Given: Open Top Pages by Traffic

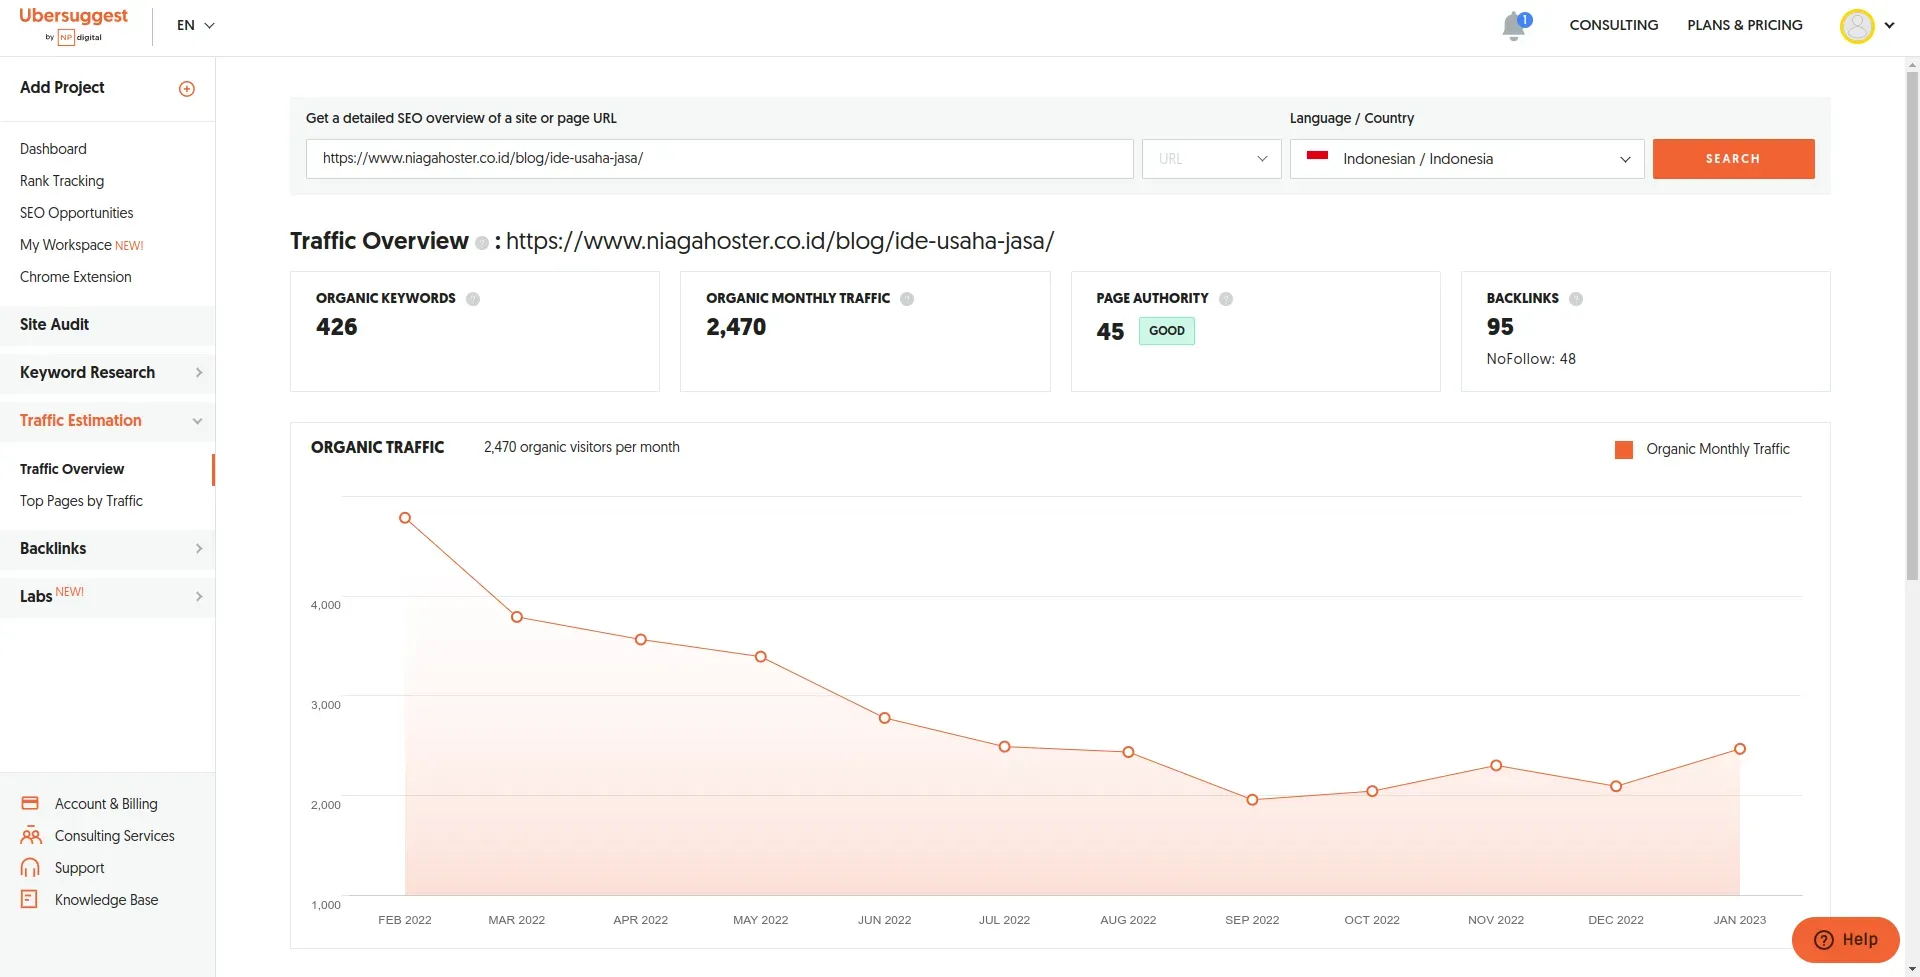Looking at the screenshot, I should tap(81, 501).
